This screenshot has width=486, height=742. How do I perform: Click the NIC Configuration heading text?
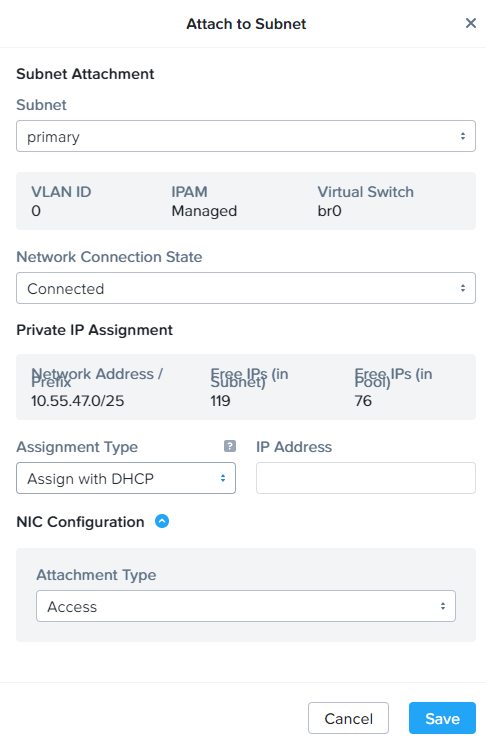pos(80,522)
